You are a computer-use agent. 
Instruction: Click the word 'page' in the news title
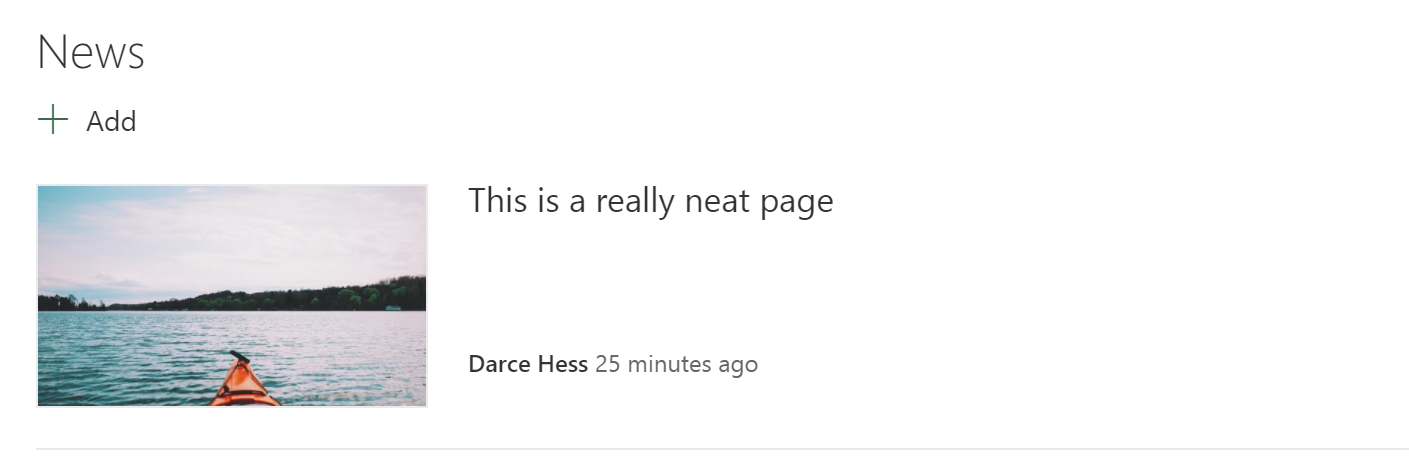pos(797,205)
